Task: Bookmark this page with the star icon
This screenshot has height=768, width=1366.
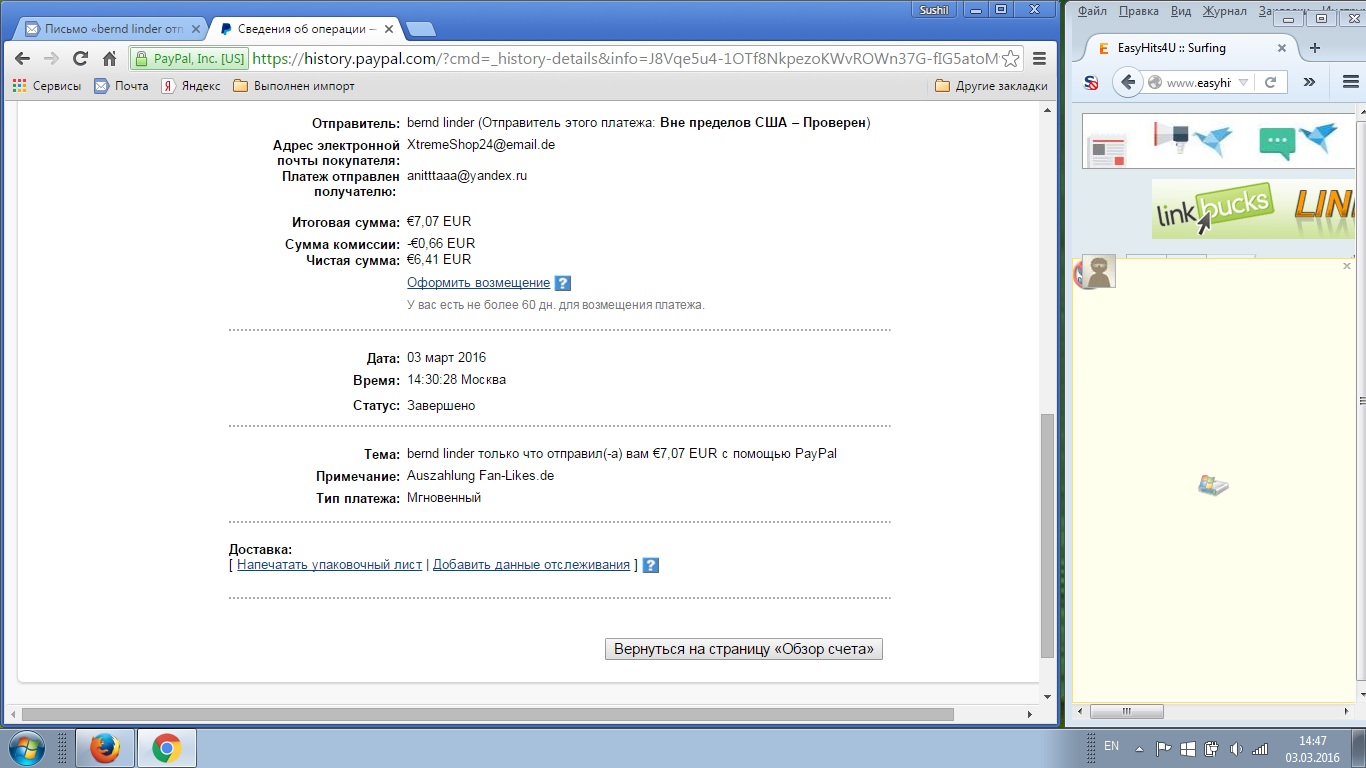Action: point(1011,58)
